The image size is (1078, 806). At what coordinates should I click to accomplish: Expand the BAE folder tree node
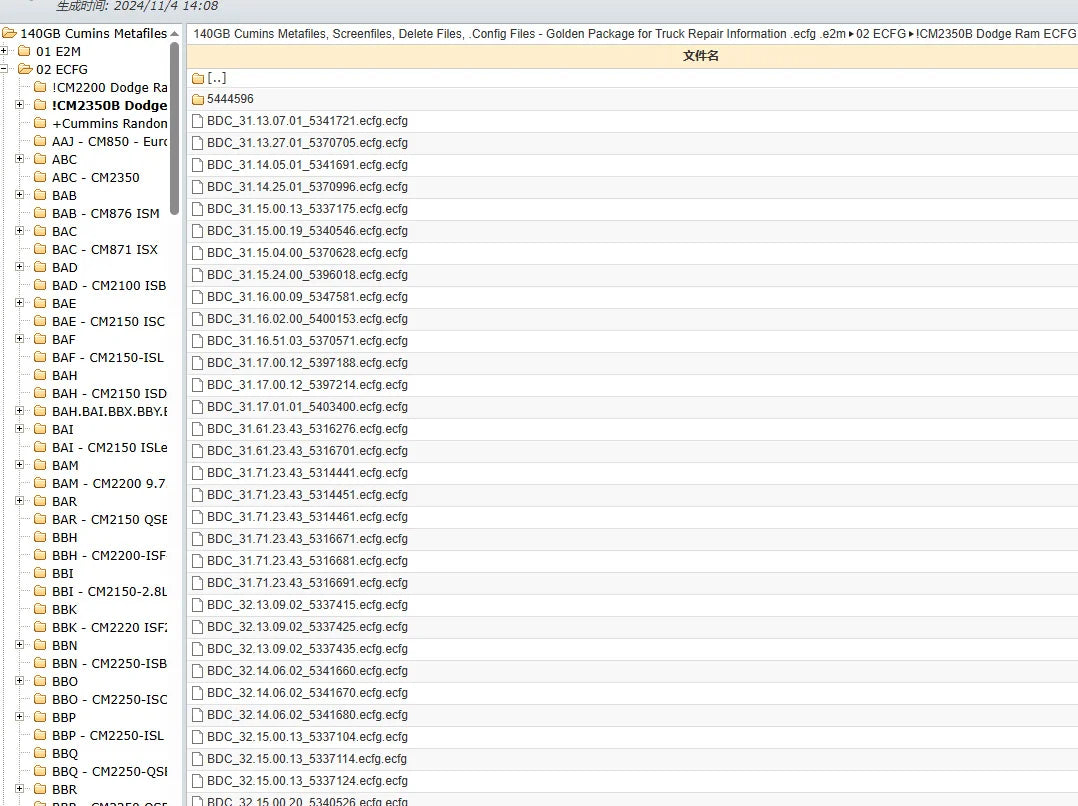click(20, 303)
